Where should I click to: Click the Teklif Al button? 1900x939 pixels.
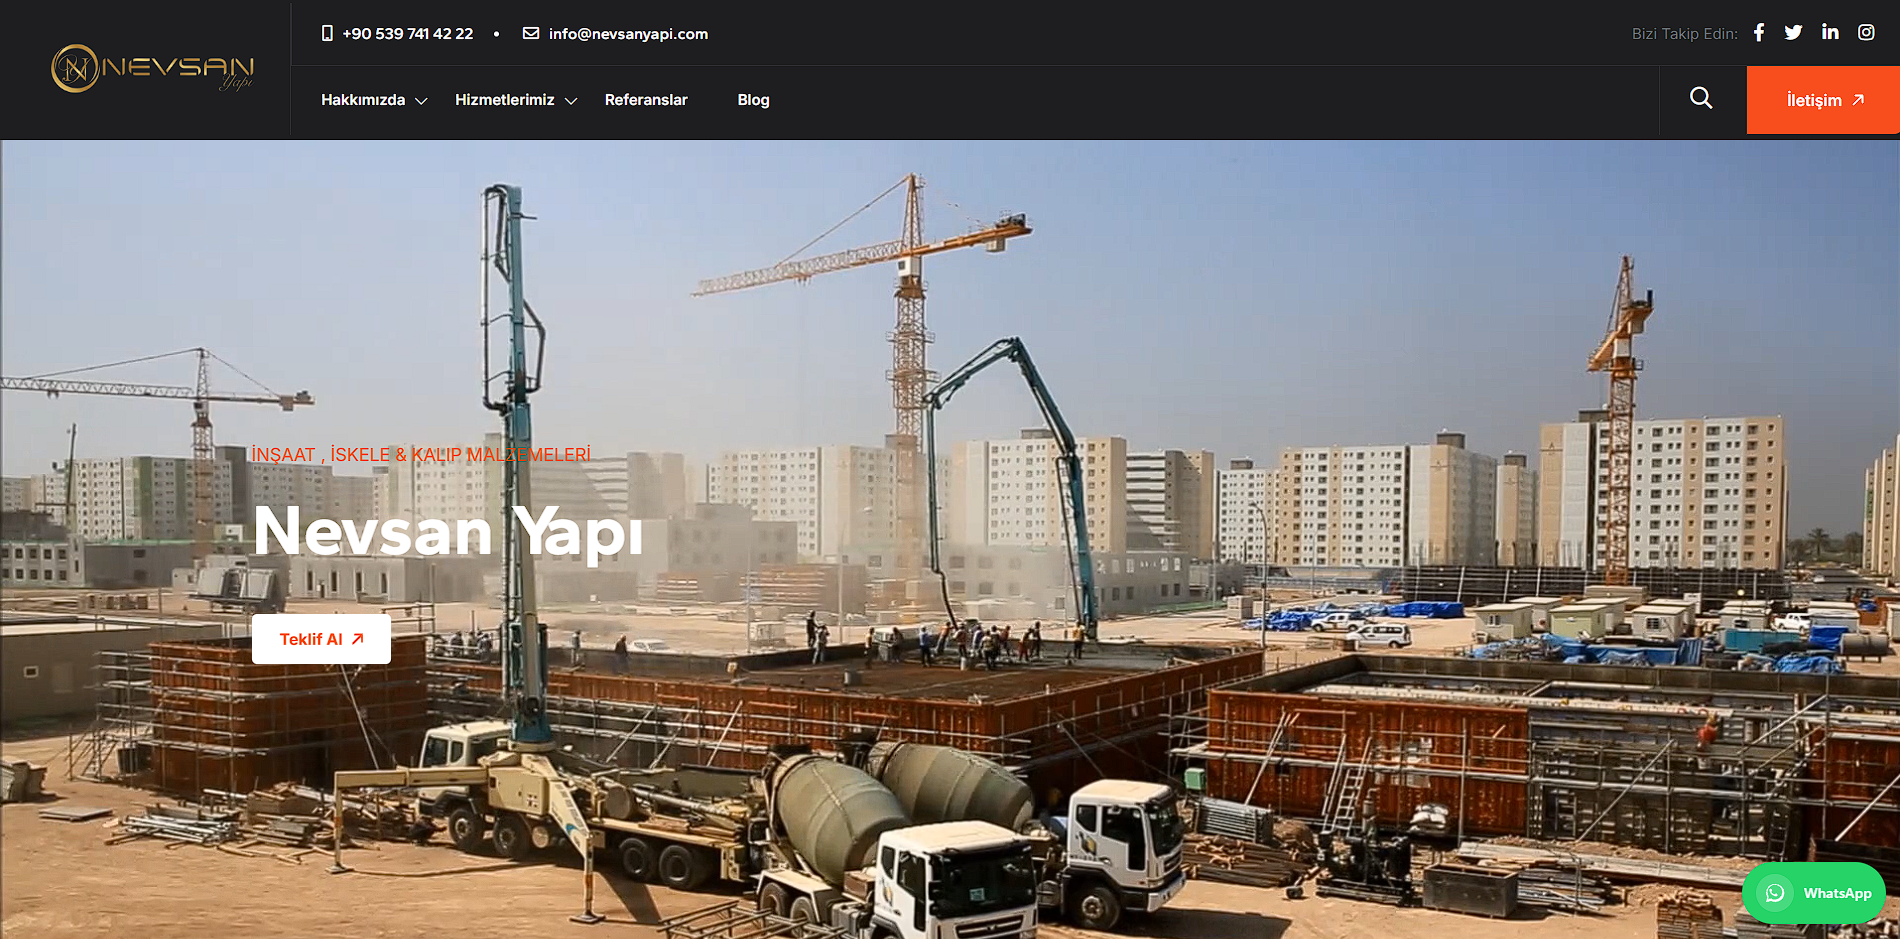[321, 639]
